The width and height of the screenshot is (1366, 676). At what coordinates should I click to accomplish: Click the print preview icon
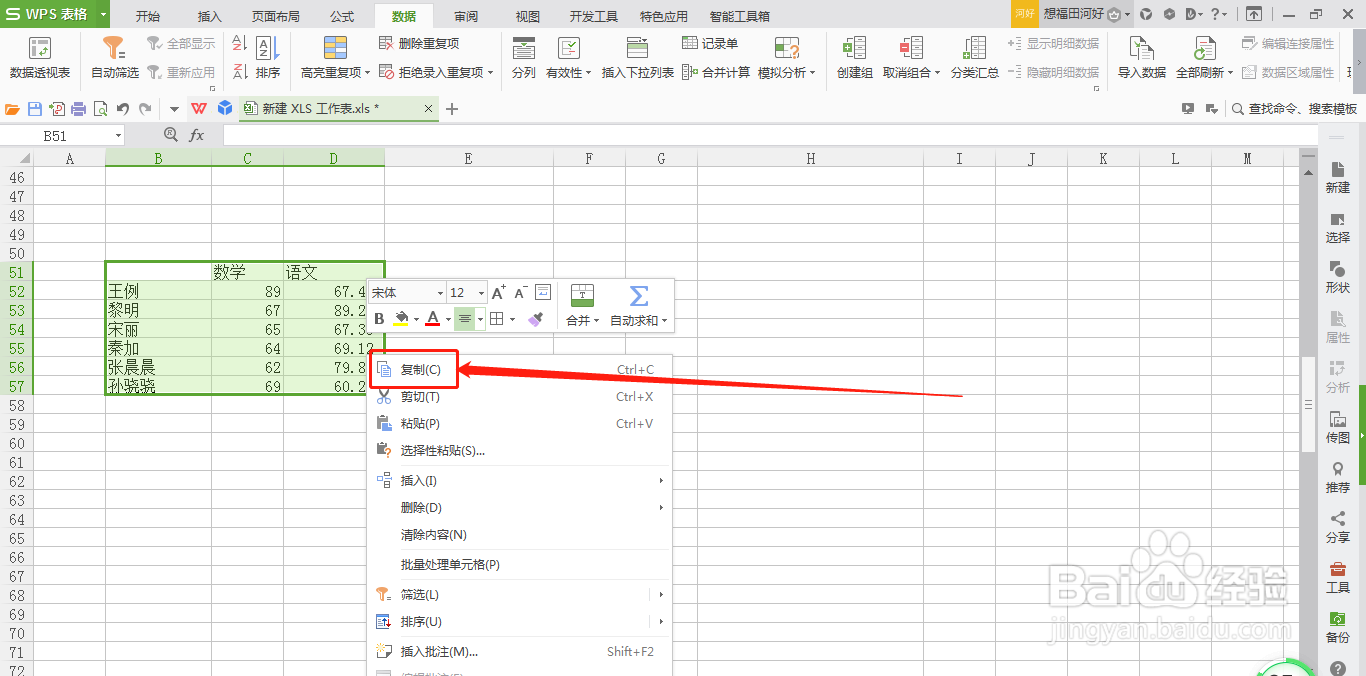tap(101, 109)
